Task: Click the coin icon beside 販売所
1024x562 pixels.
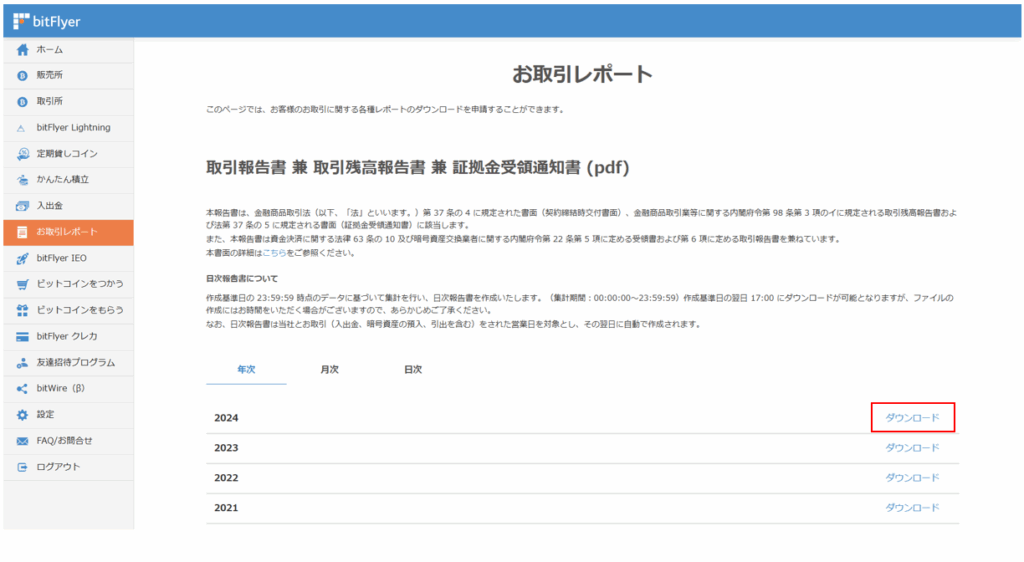Action: point(22,76)
